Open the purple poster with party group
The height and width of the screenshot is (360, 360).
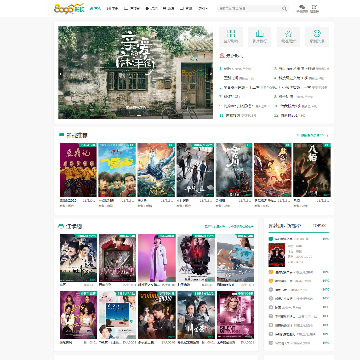click(x=78, y=315)
